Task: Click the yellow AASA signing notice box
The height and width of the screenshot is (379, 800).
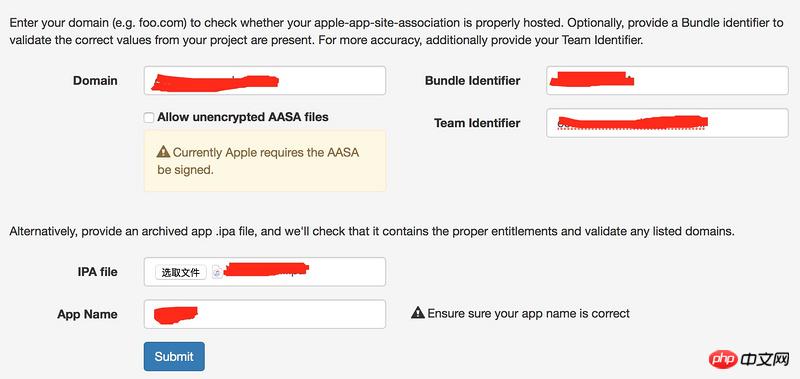Action: click(265, 161)
